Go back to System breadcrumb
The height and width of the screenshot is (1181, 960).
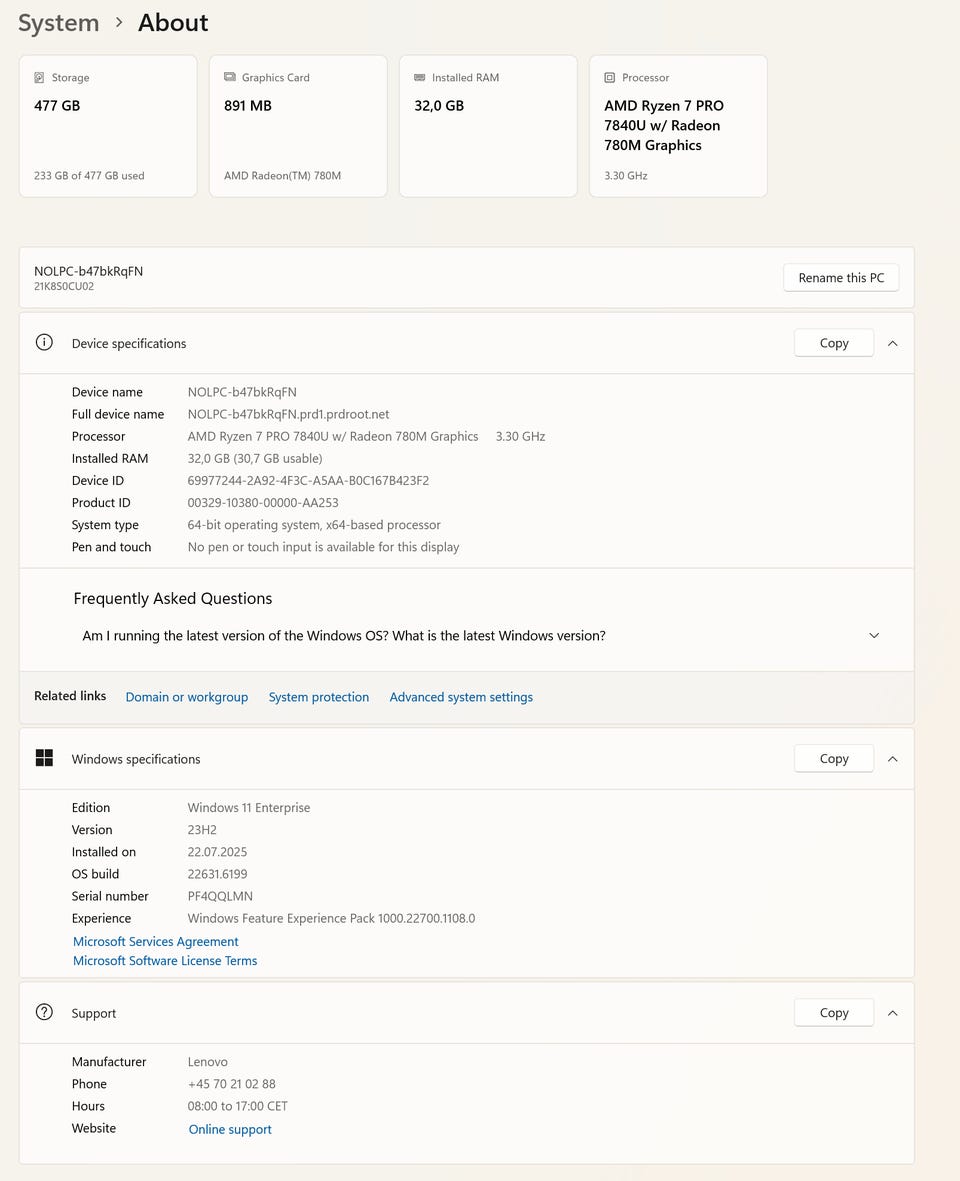(x=59, y=23)
